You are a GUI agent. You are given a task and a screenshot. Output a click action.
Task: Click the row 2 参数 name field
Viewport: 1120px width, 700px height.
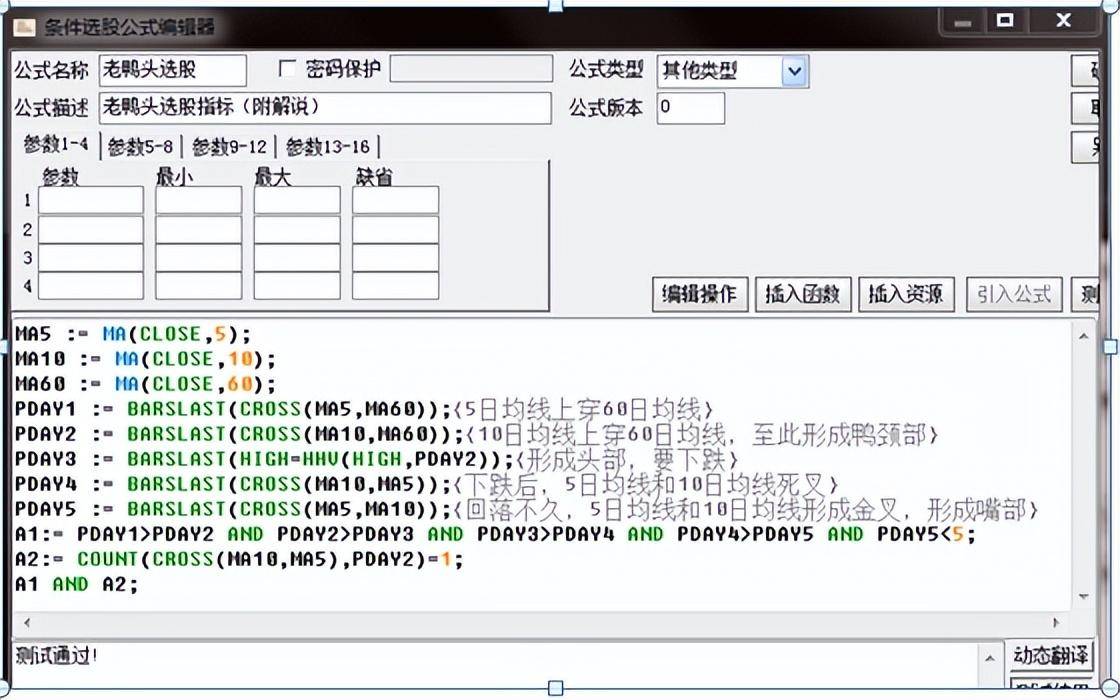(91, 229)
